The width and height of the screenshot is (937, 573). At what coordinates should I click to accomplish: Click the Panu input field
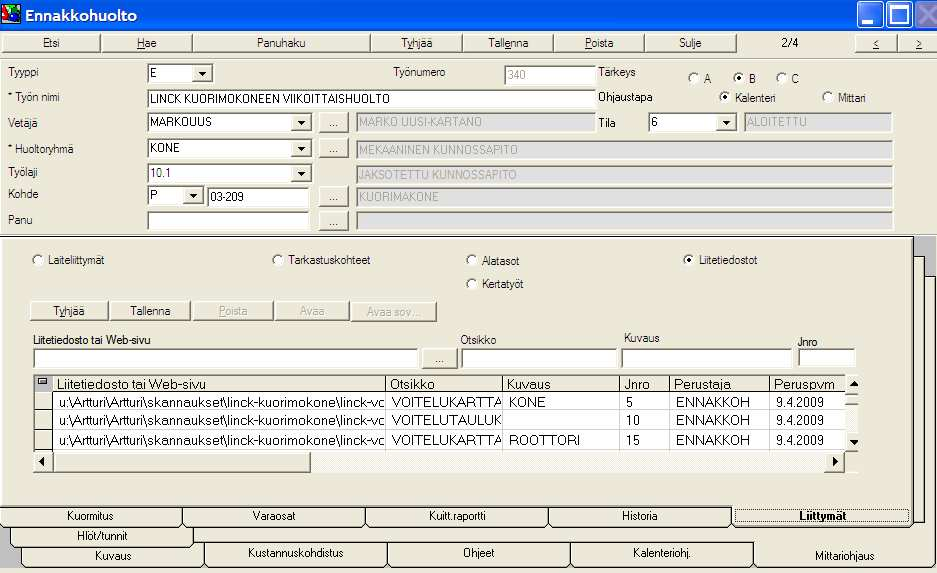(x=228, y=220)
